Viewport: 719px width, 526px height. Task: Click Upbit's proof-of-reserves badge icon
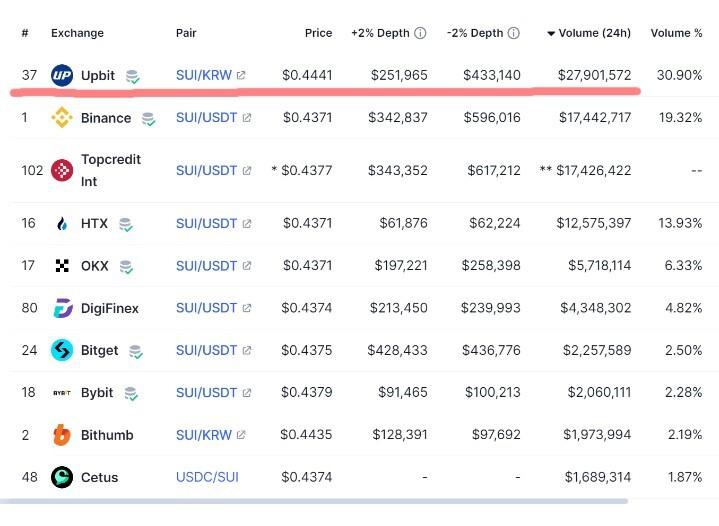[x=133, y=76]
